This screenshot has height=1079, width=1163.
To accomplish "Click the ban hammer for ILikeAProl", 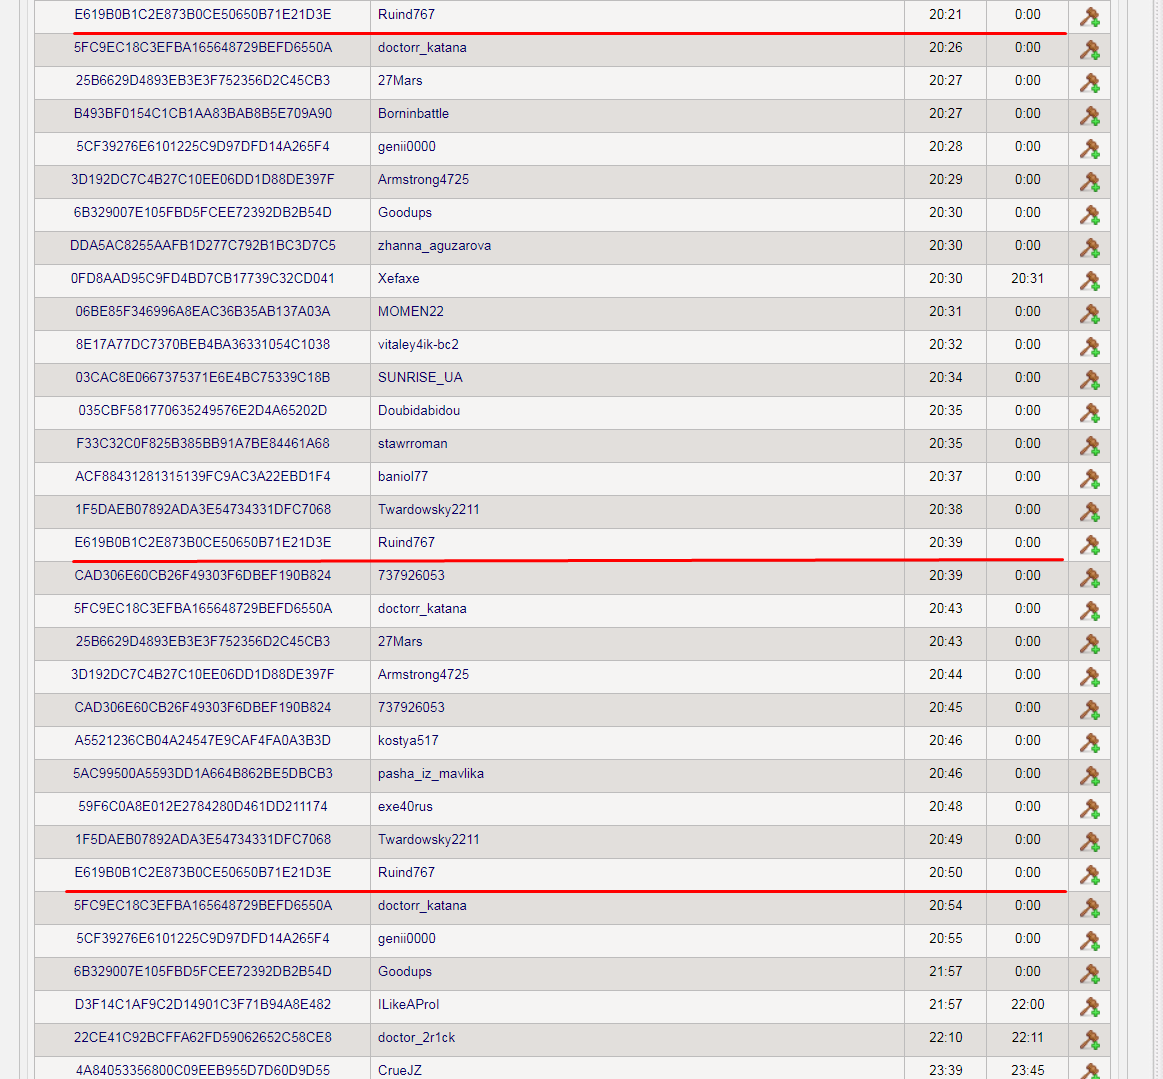I will (x=1089, y=1006).
